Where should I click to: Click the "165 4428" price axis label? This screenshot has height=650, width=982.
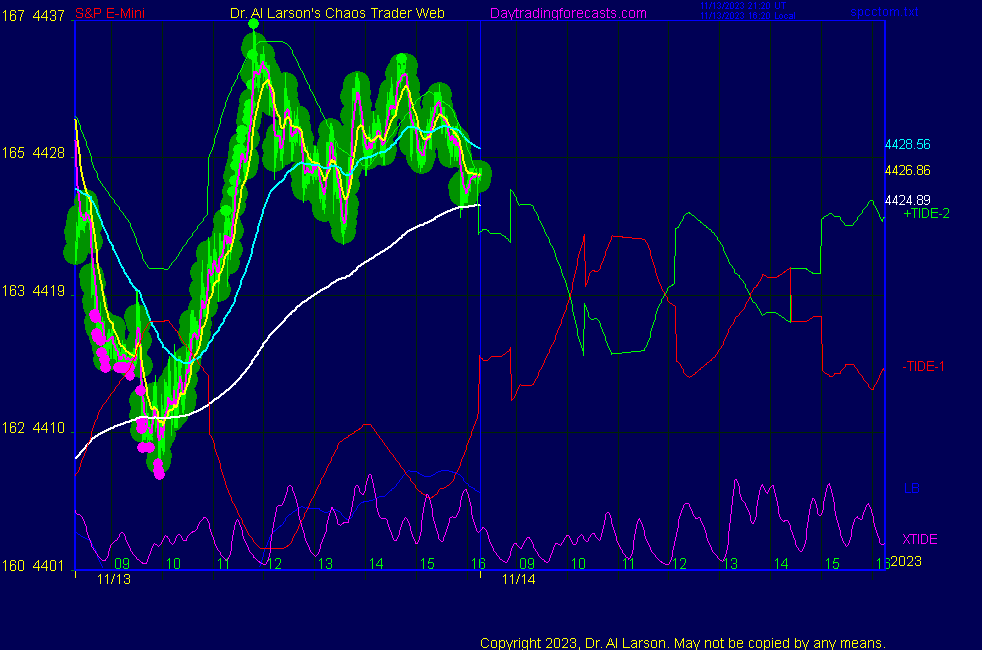[x=33, y=153]
